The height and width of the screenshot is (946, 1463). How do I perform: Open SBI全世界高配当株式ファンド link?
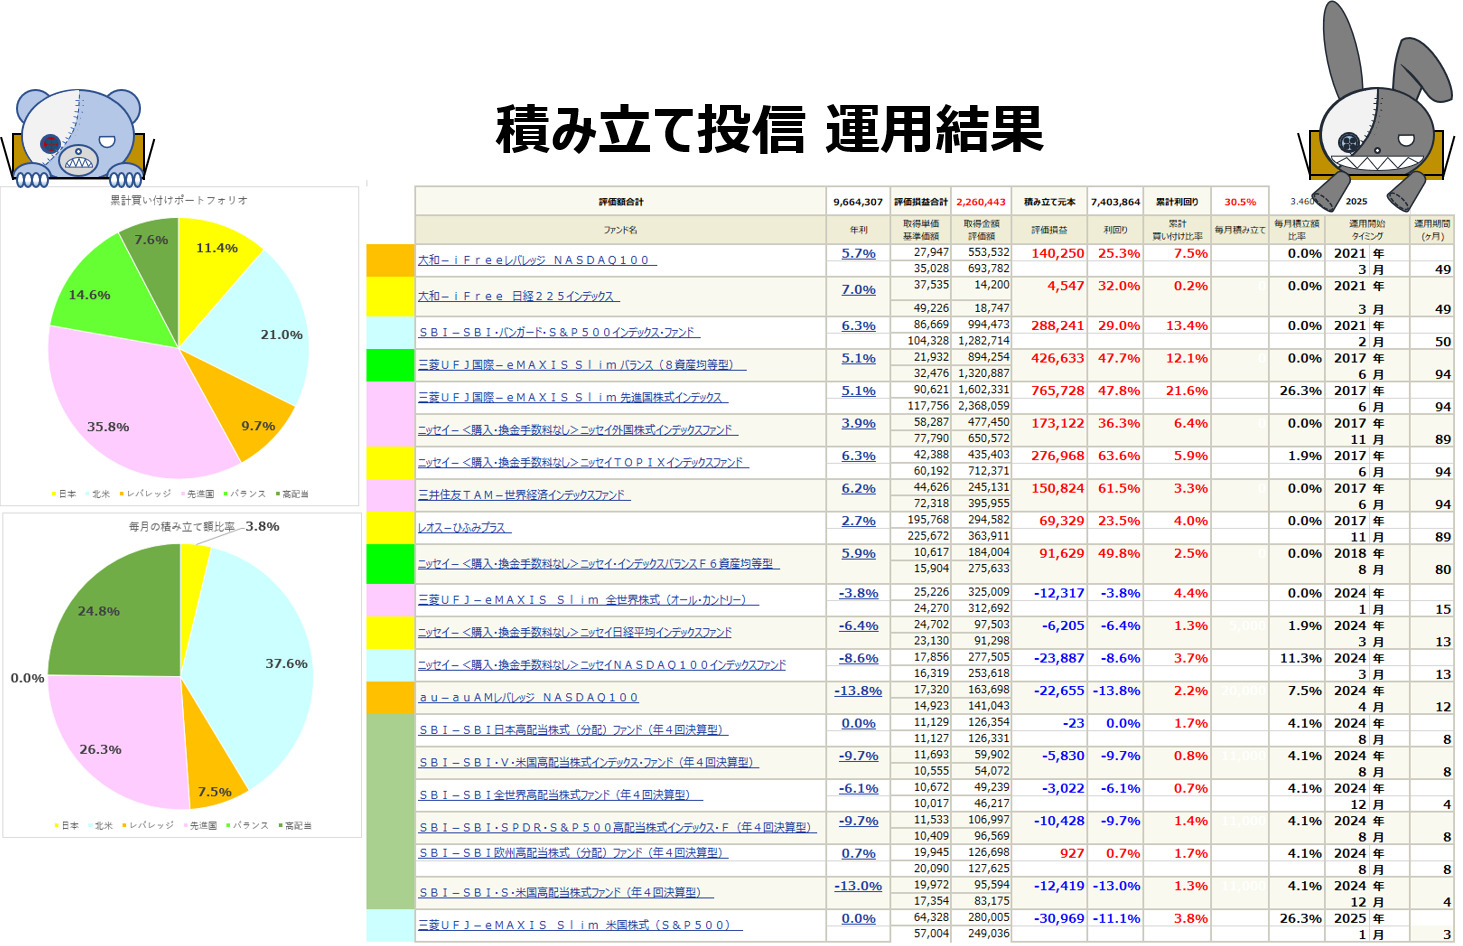click(560, 795)
